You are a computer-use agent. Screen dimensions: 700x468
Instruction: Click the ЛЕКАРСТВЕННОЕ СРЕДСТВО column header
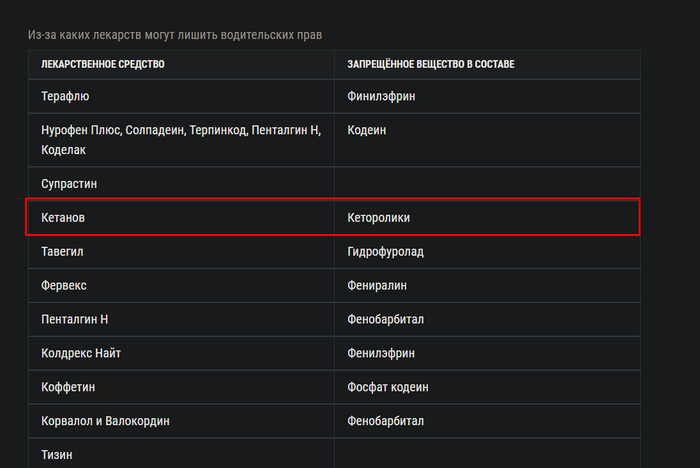pos(103,64)
